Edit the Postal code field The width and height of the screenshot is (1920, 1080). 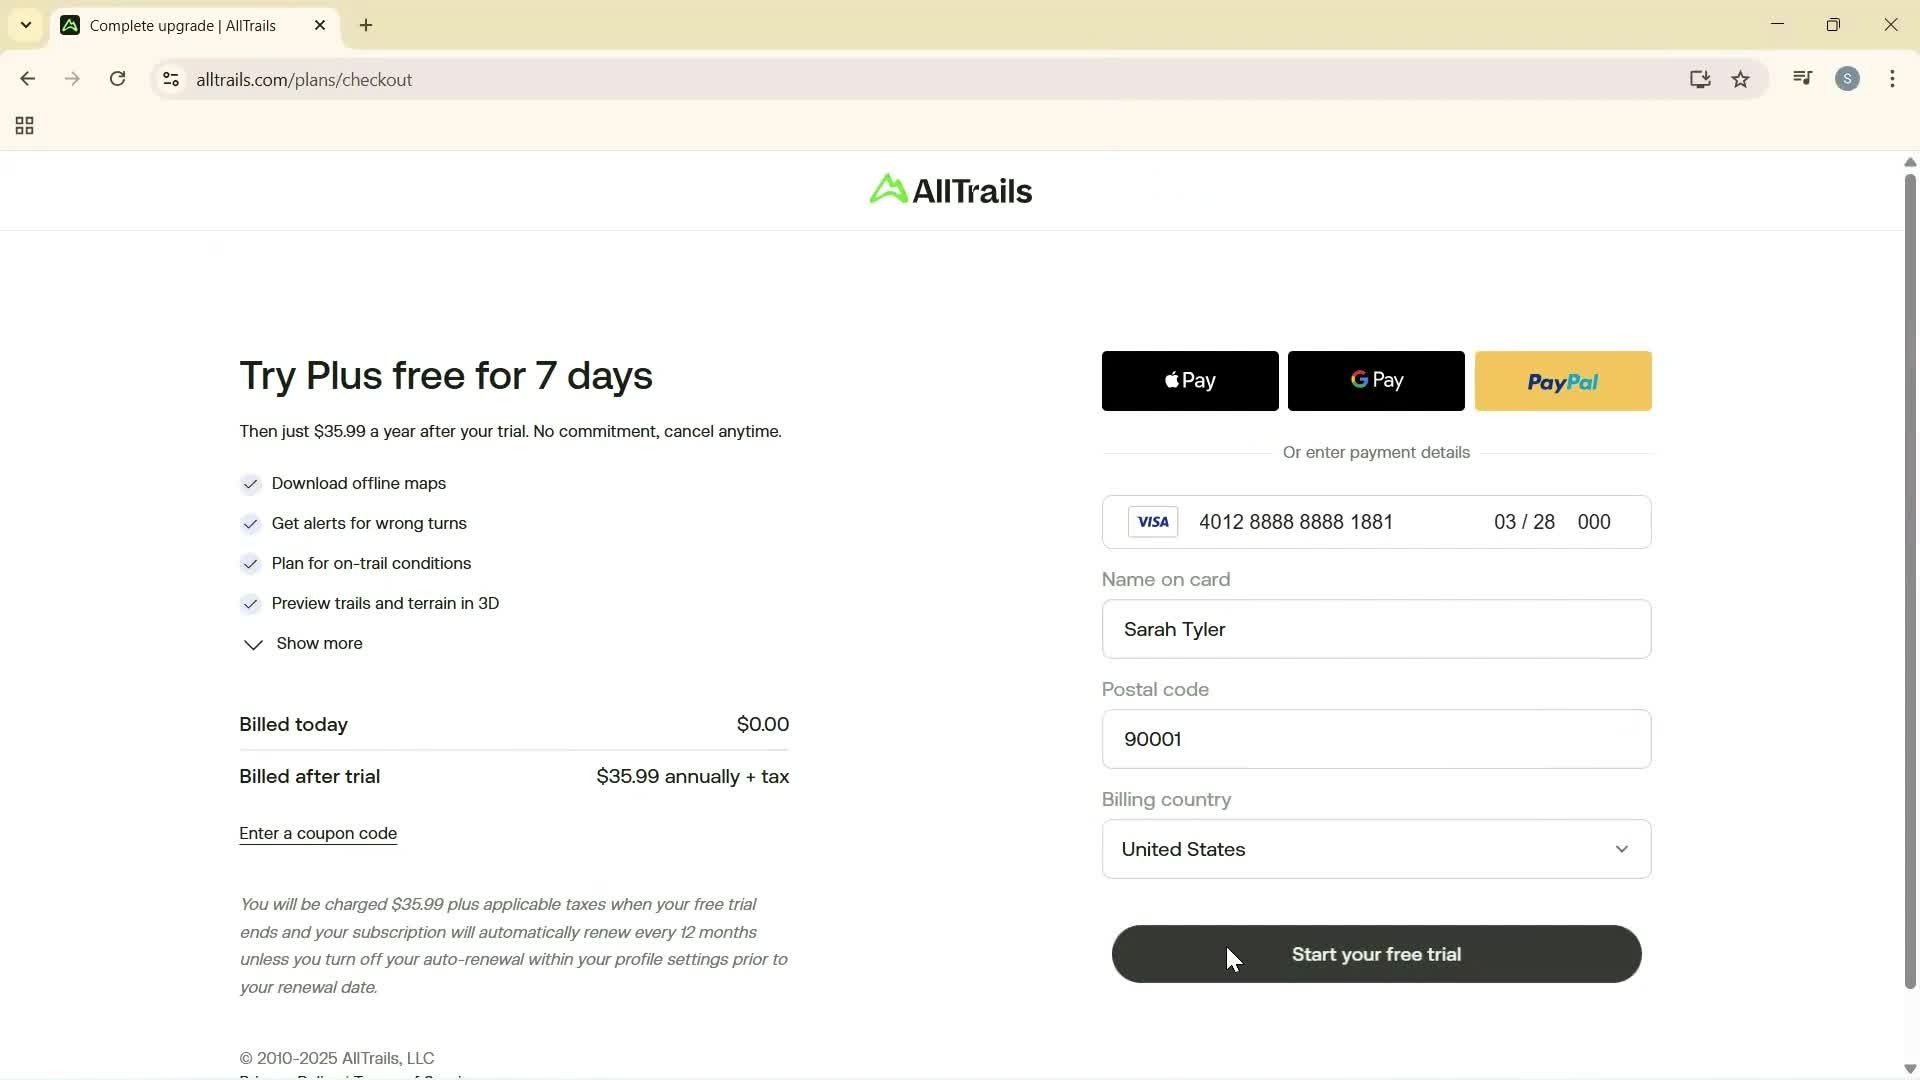coord(1376,739)
